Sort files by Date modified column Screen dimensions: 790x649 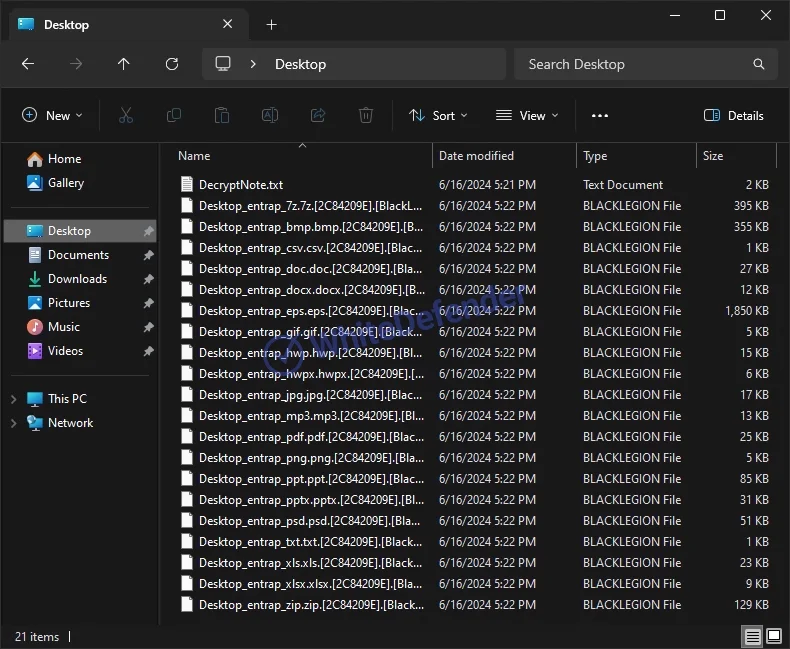pos(476,156)
